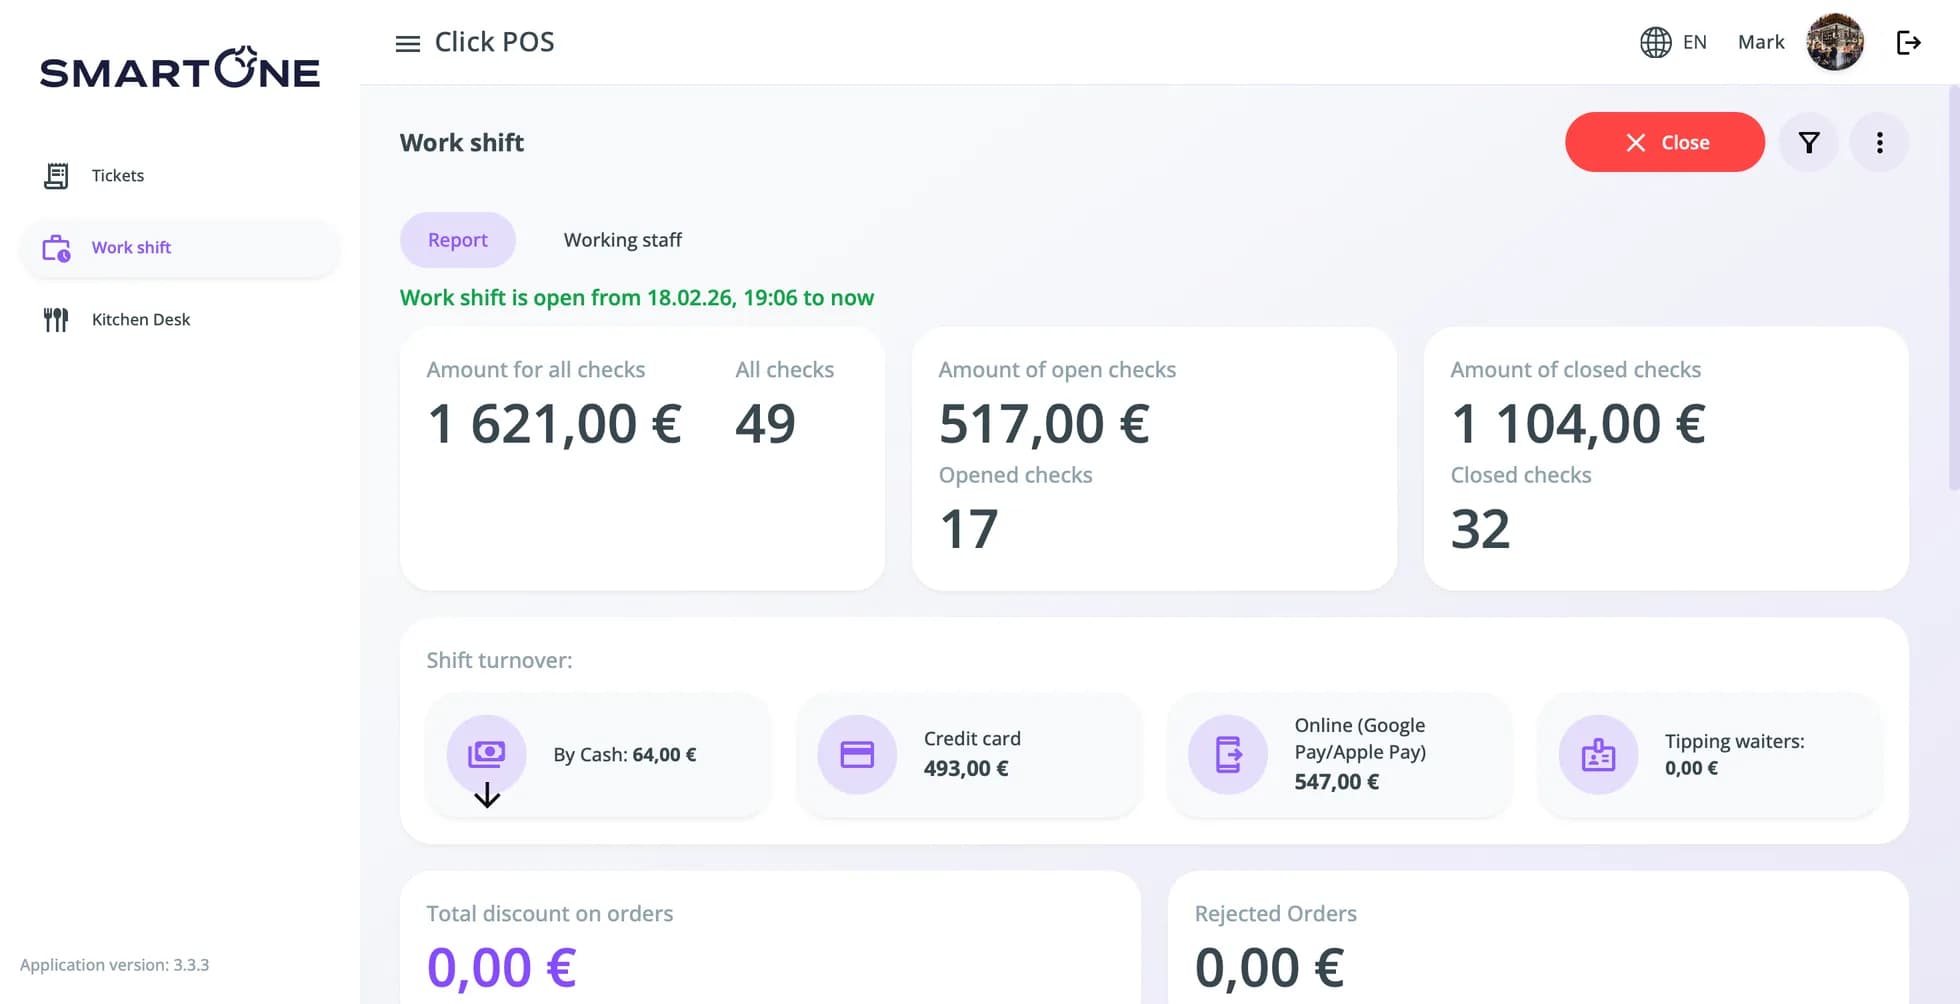The width and height of the screenshot is (1960, 1004).
Task: Click the online payment phone icon
Action: pos(1228,754)
